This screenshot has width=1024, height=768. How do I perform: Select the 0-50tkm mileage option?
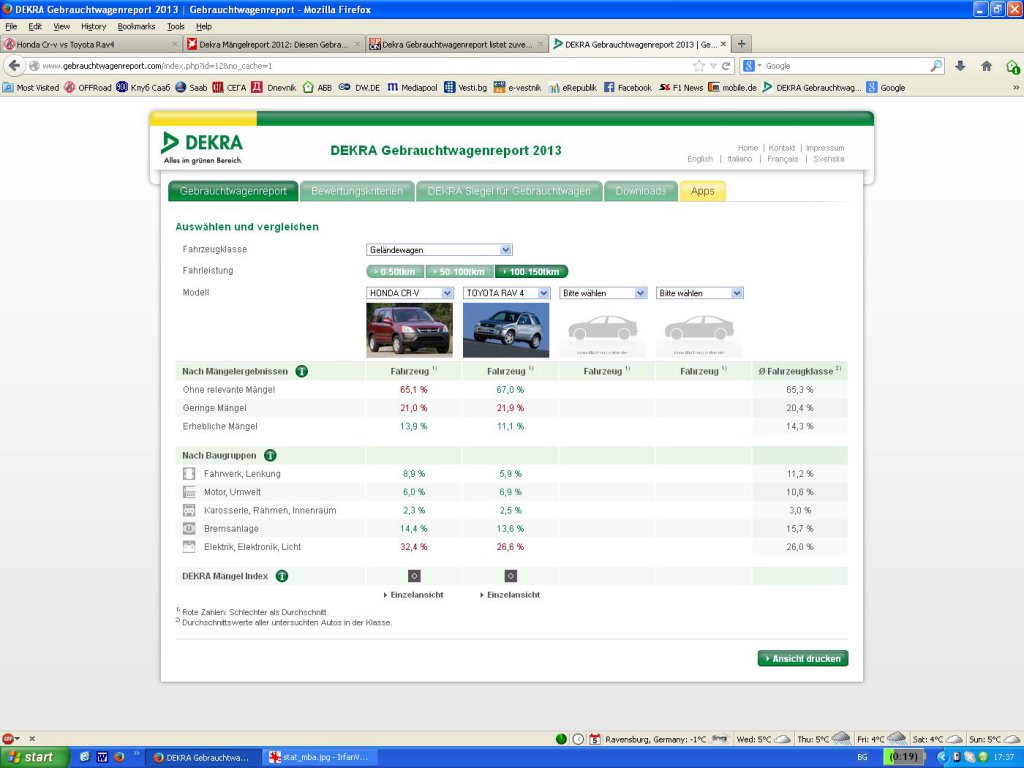coord(395,271)
